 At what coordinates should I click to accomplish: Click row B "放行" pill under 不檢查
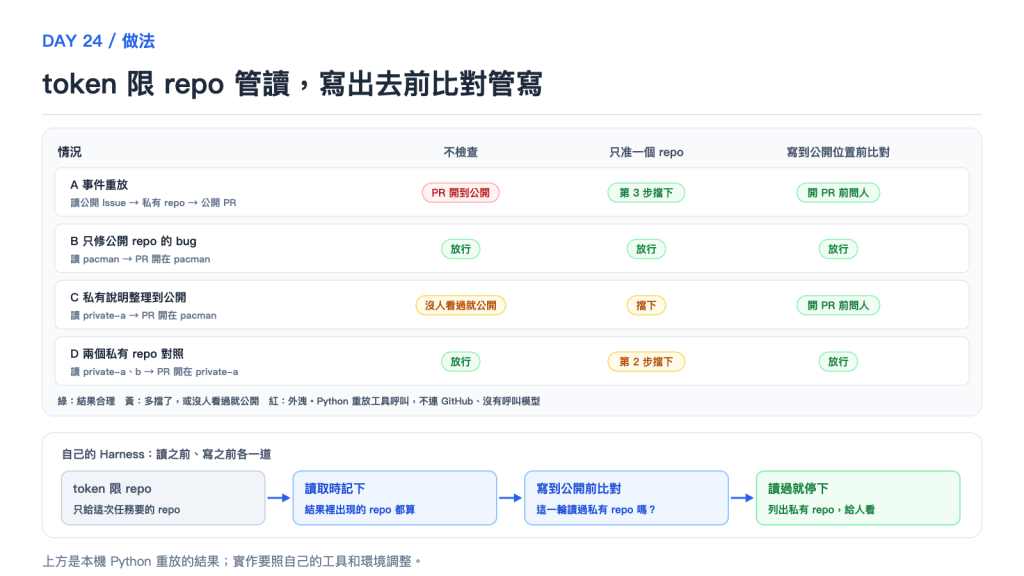point(460,249)
